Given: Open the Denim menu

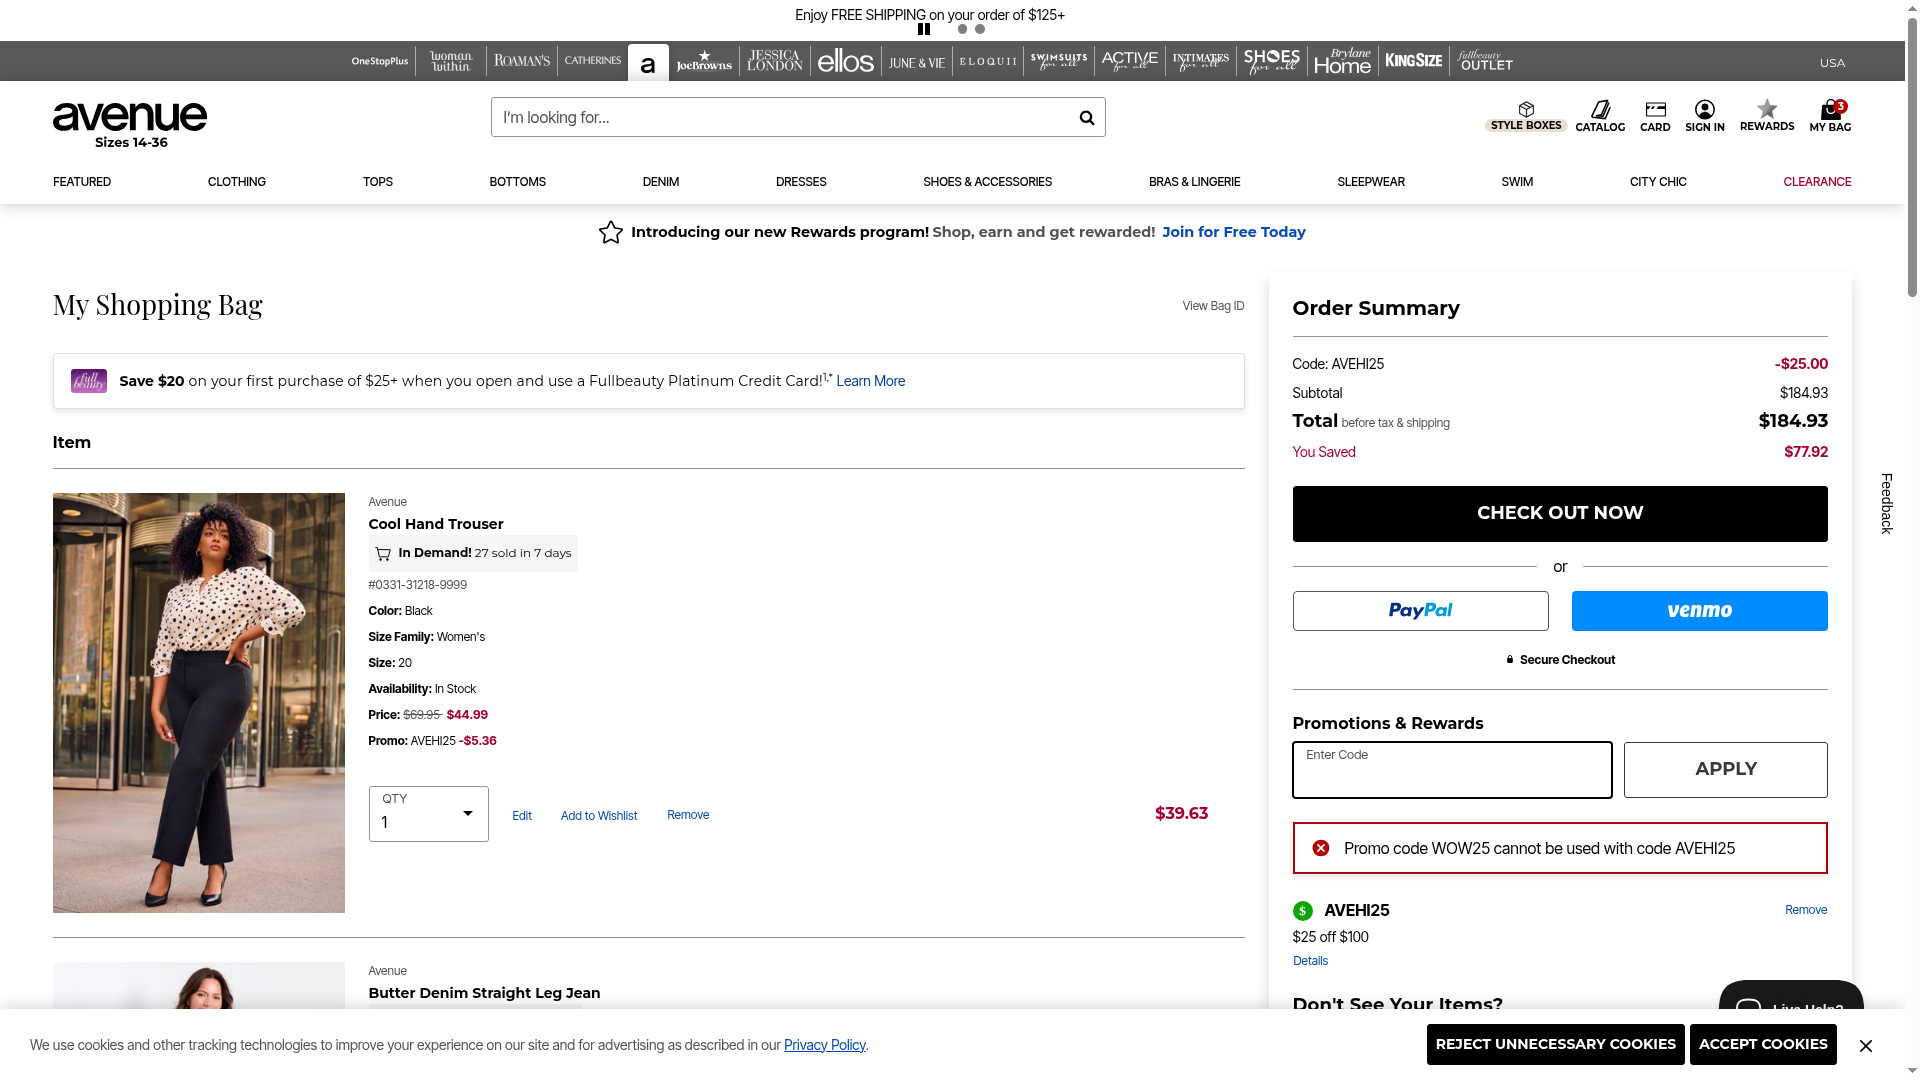Looking at the screenshot, I should tap(661, 182).
